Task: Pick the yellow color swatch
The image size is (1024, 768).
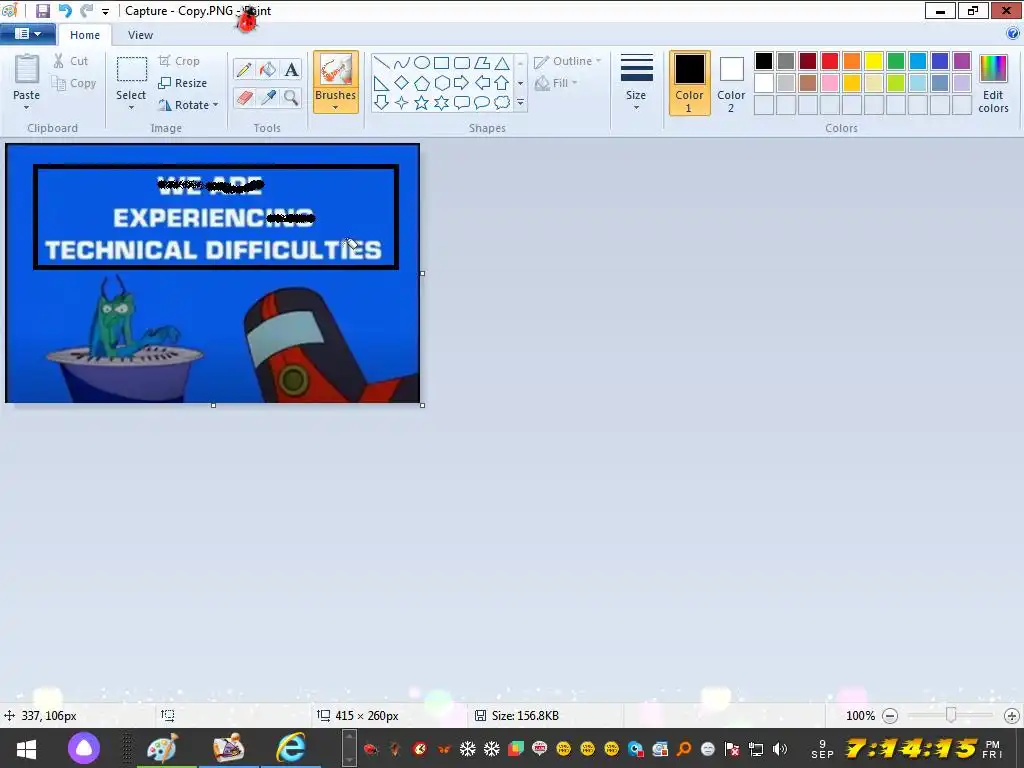Action: tap(874, 61)
